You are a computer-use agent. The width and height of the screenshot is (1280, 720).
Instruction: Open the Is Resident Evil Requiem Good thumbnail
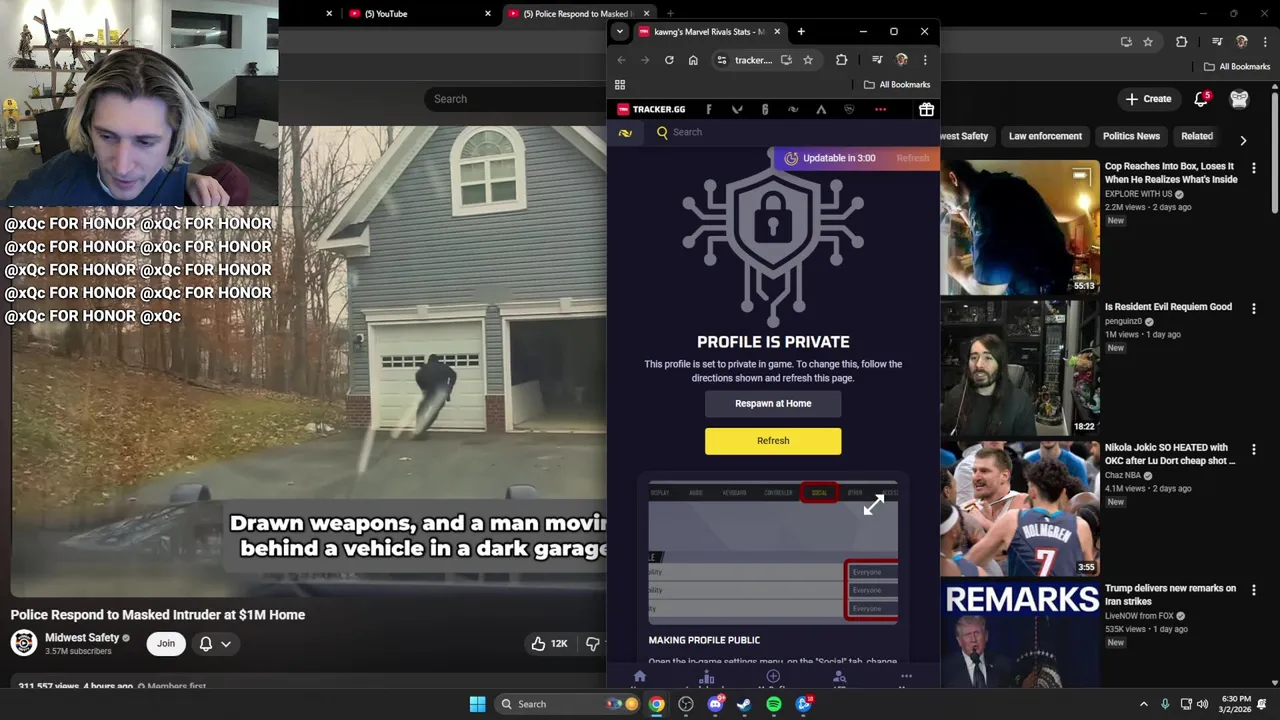(1019, 367)
